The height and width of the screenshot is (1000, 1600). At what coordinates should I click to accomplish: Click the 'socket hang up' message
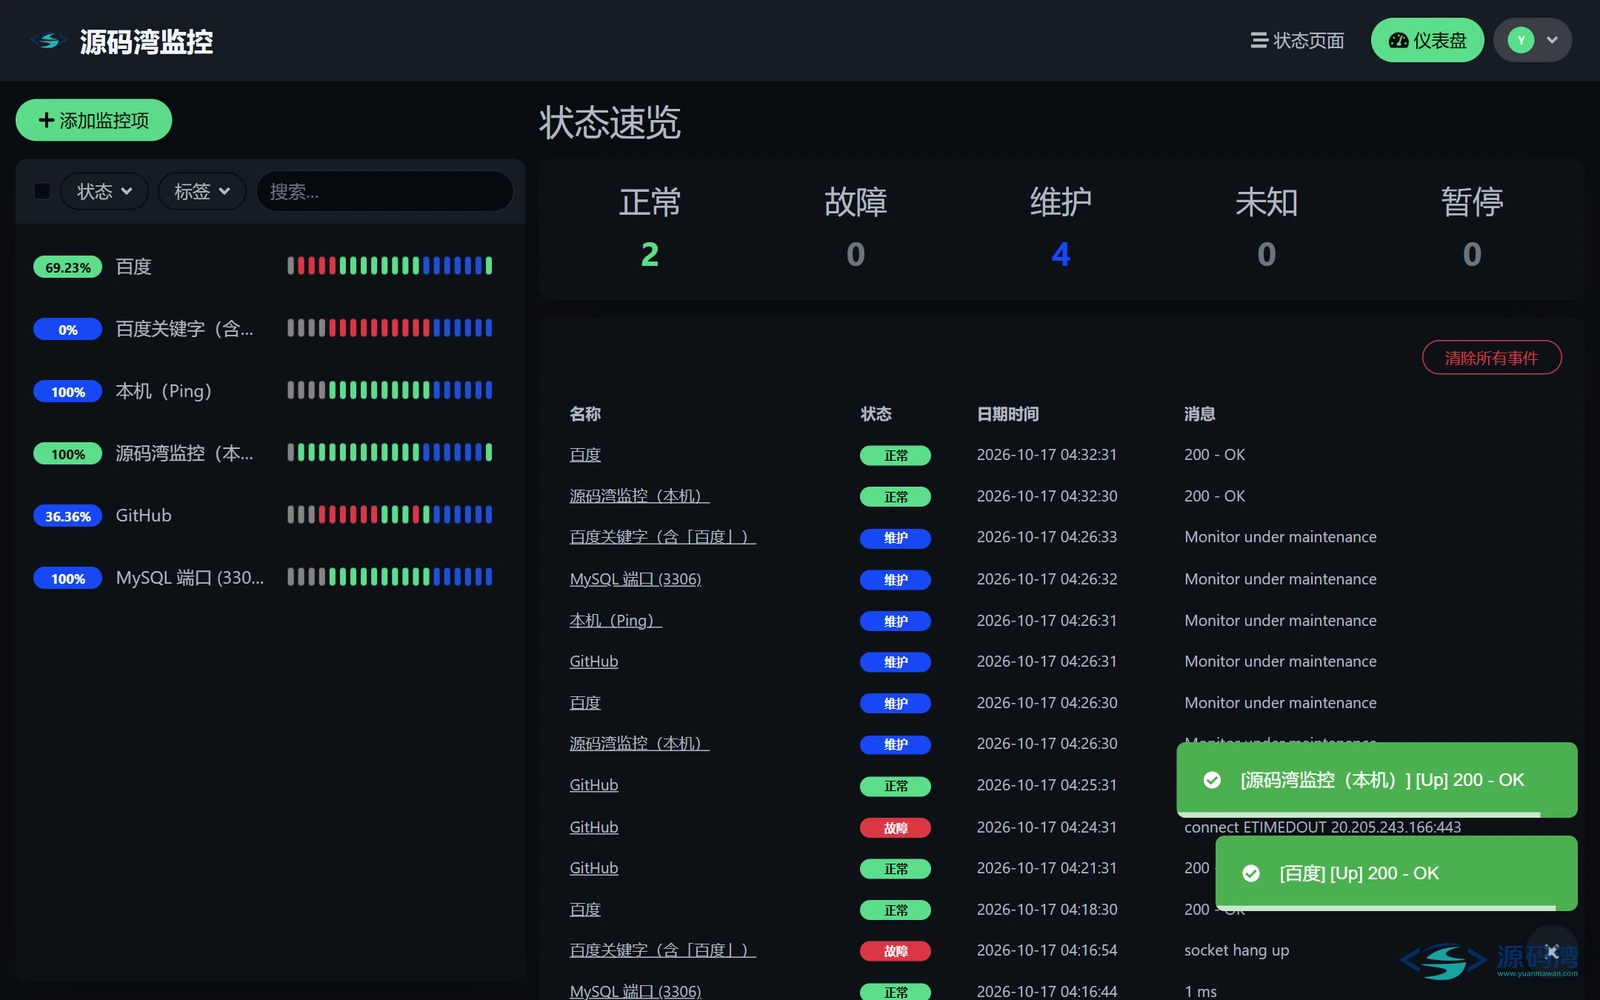(1237, 950)
